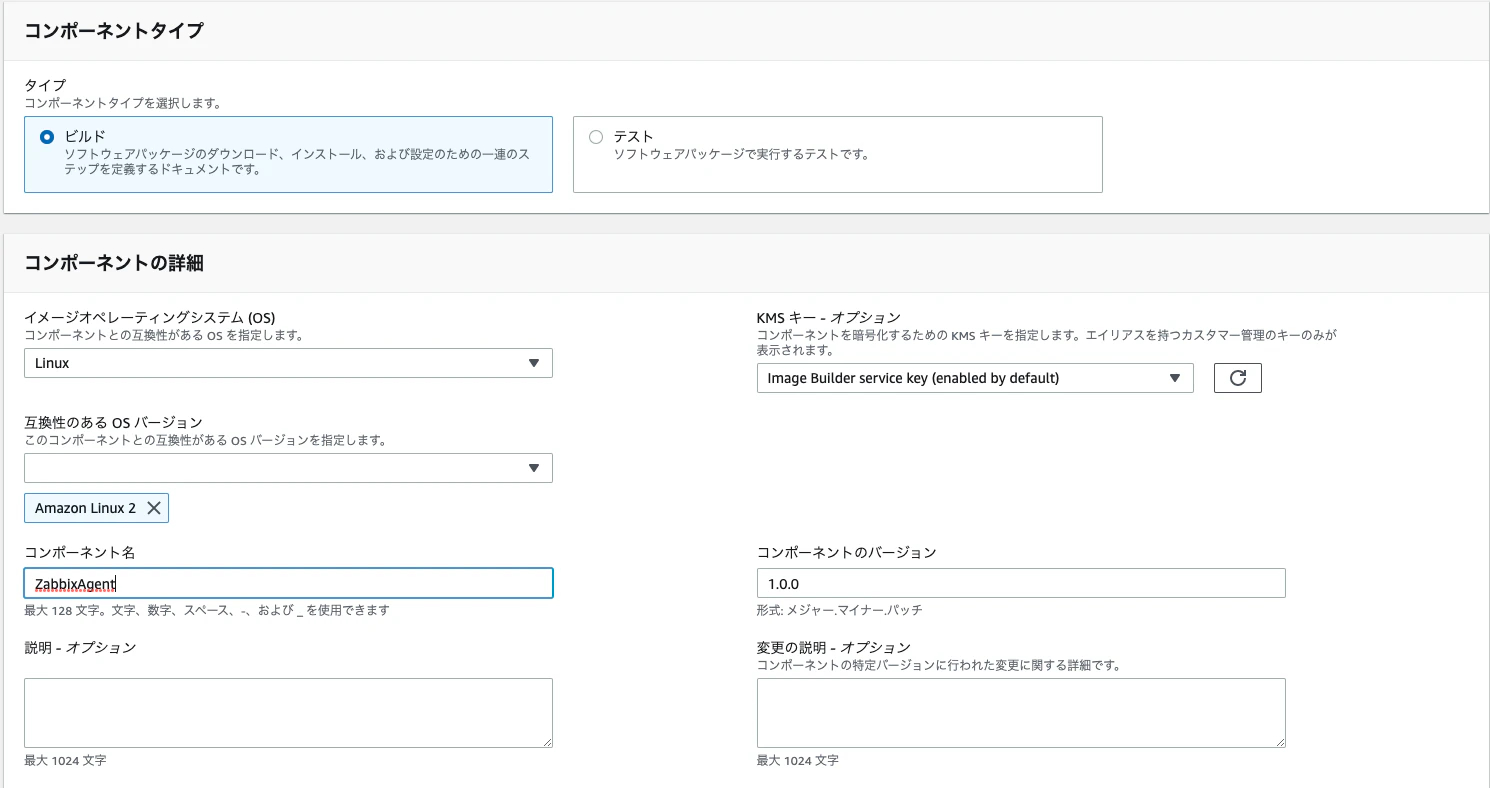Click the refresh KMS keys icon button

coord(1238,378)
